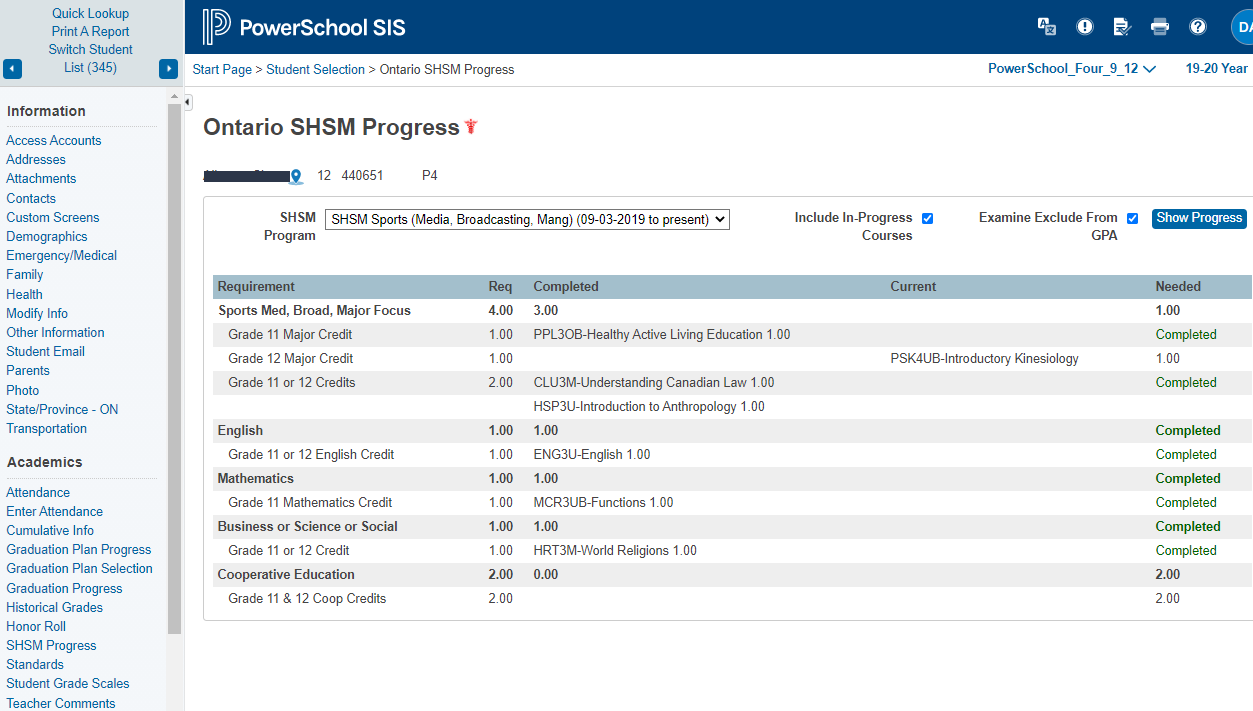The height and width of the screenshot is (711, 1253).
Task: Click the printer icon in header
Action: pos(1160,27)
